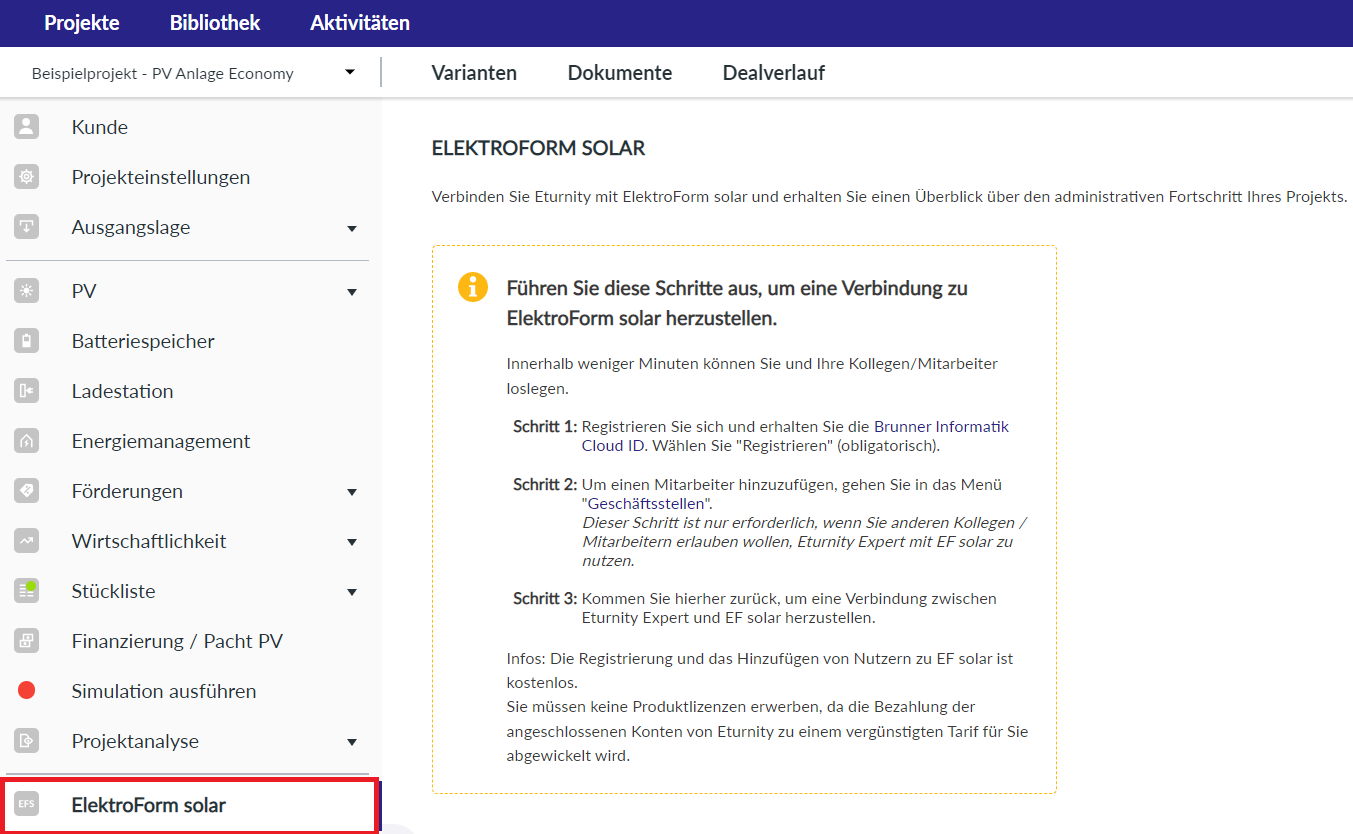
Task: Expand the Wirtschaftlichkeit submenu arrow
Action: [x=351, y=542]
